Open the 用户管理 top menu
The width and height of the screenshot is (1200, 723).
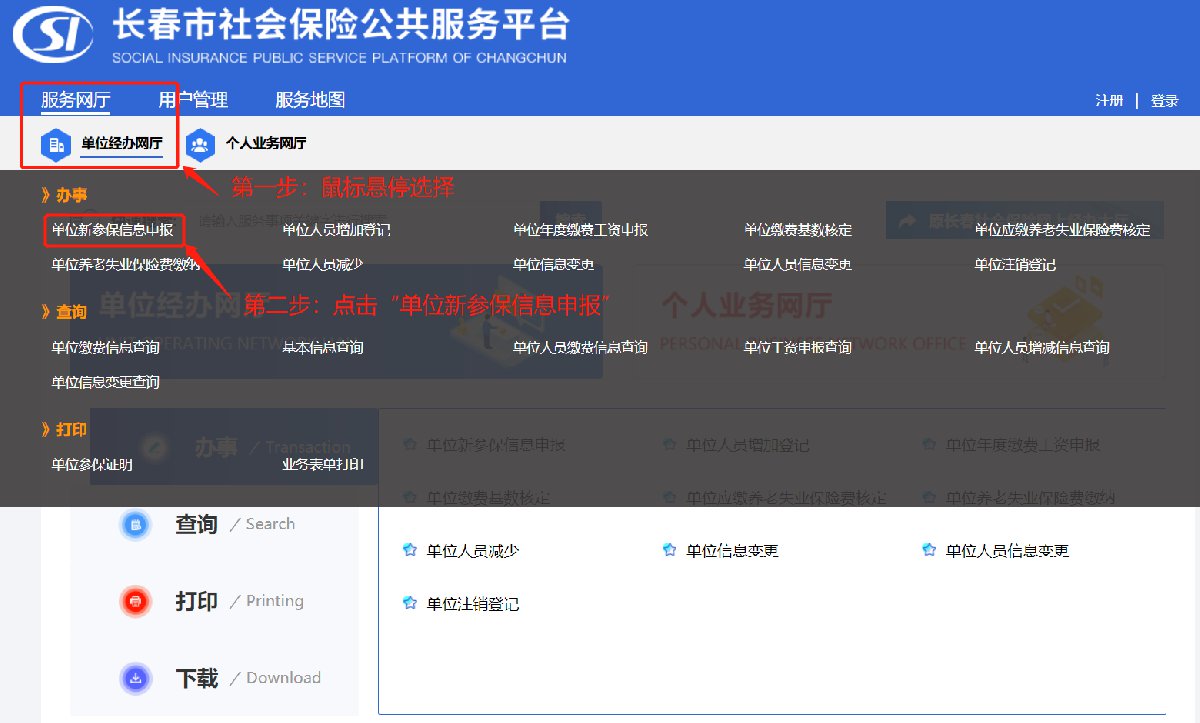pyautogui.click(x=193, y=100)
